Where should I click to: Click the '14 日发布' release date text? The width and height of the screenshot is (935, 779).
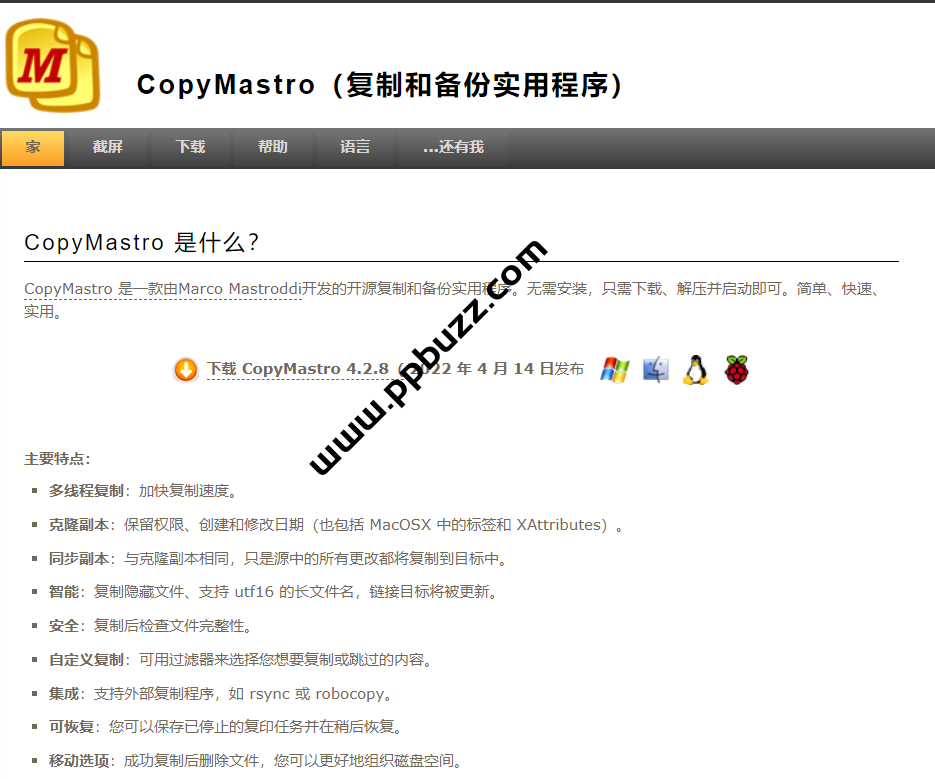(549, 369)
